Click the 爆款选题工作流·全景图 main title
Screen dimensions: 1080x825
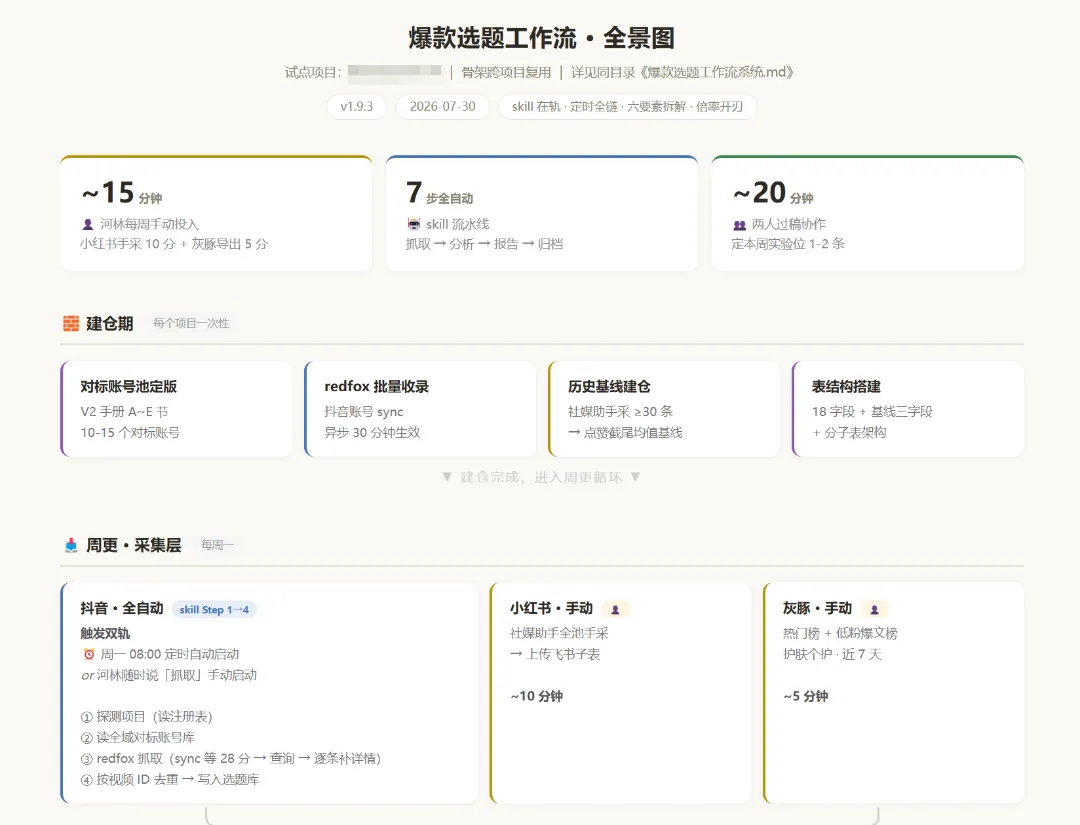click(541, 38)
